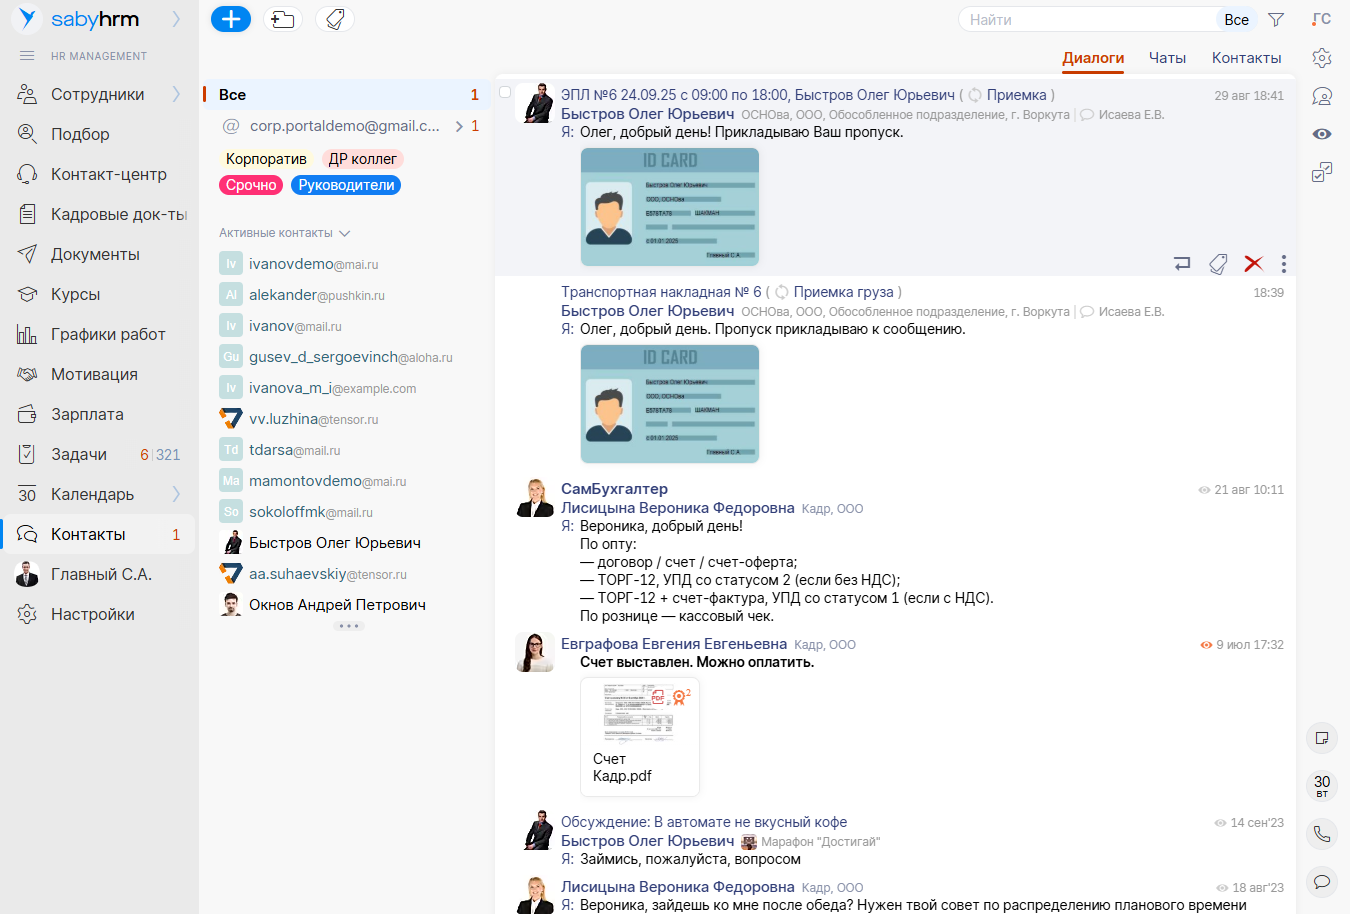This screenshot has width=1350, height=914.
Task: Expand the corp.portaldemo@gmail.com mailbox arrow
Action: (x=459, y=126)
